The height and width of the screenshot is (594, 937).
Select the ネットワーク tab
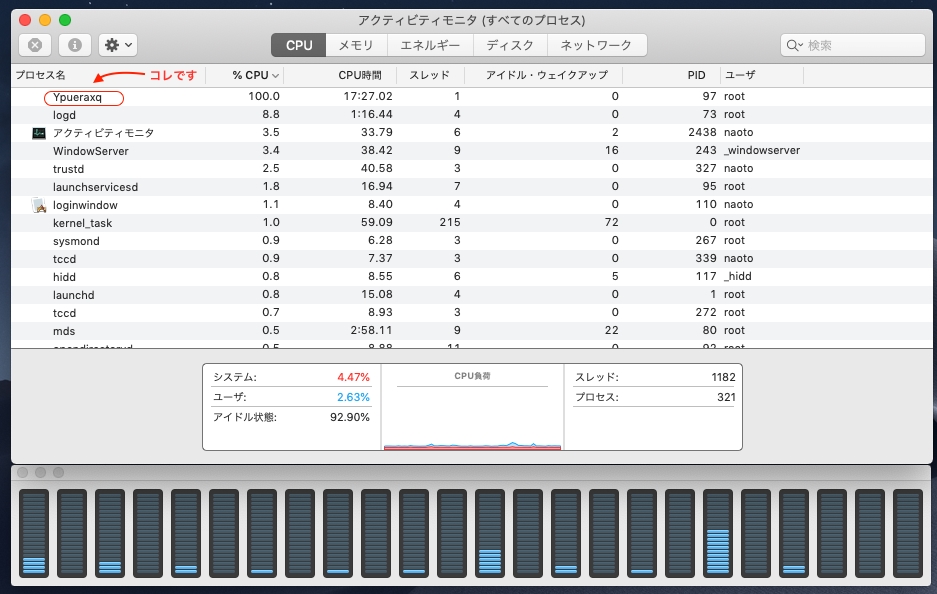point(596,45)
